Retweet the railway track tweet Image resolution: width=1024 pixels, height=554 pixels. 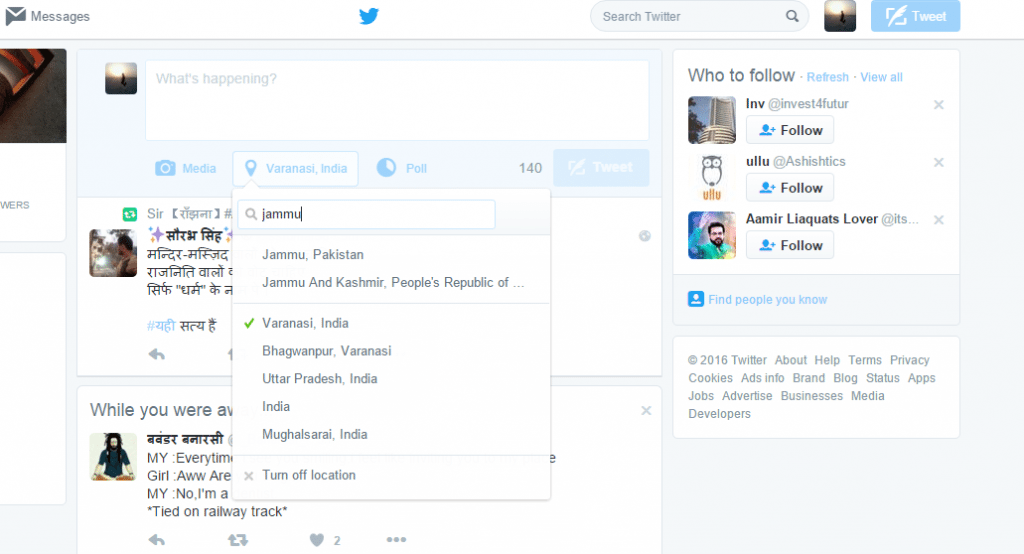coord(238,540)
